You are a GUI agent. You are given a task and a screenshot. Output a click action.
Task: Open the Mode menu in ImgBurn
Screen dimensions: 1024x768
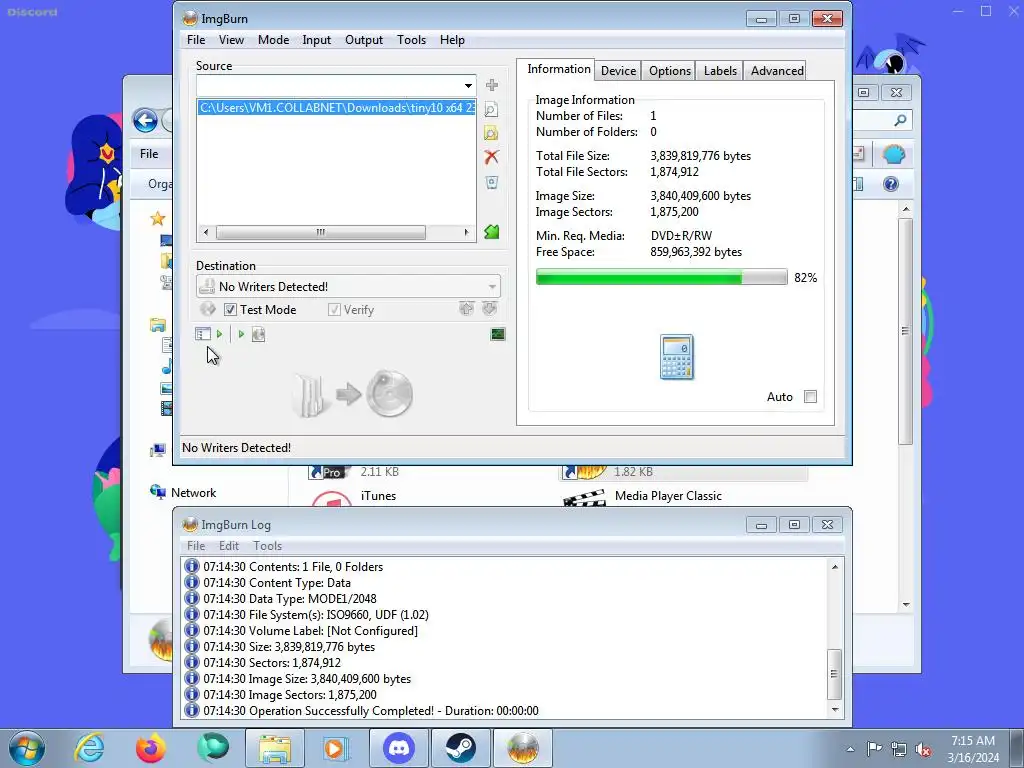pos(274,40)
